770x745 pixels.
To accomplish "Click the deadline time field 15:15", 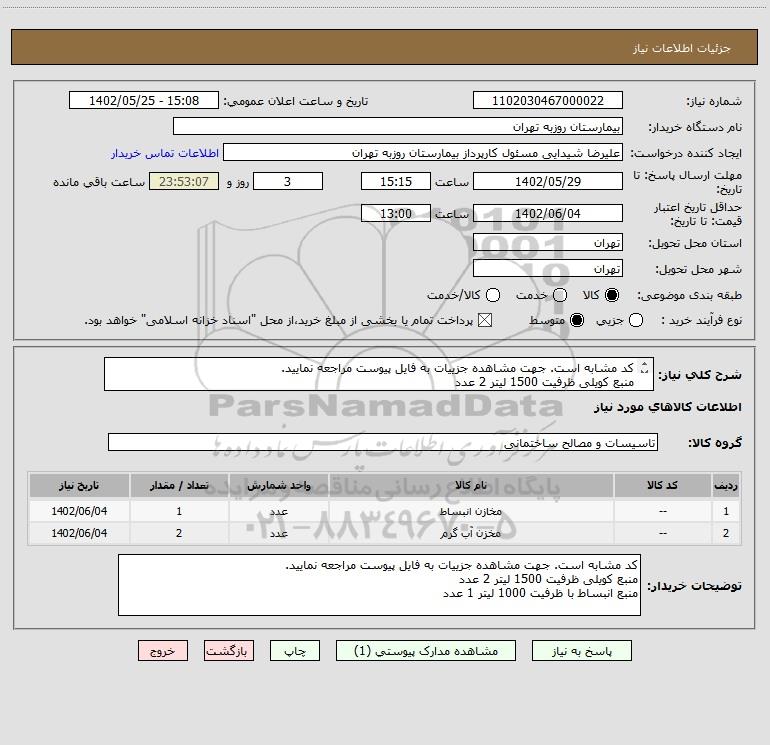I will (x=396, y=181).
